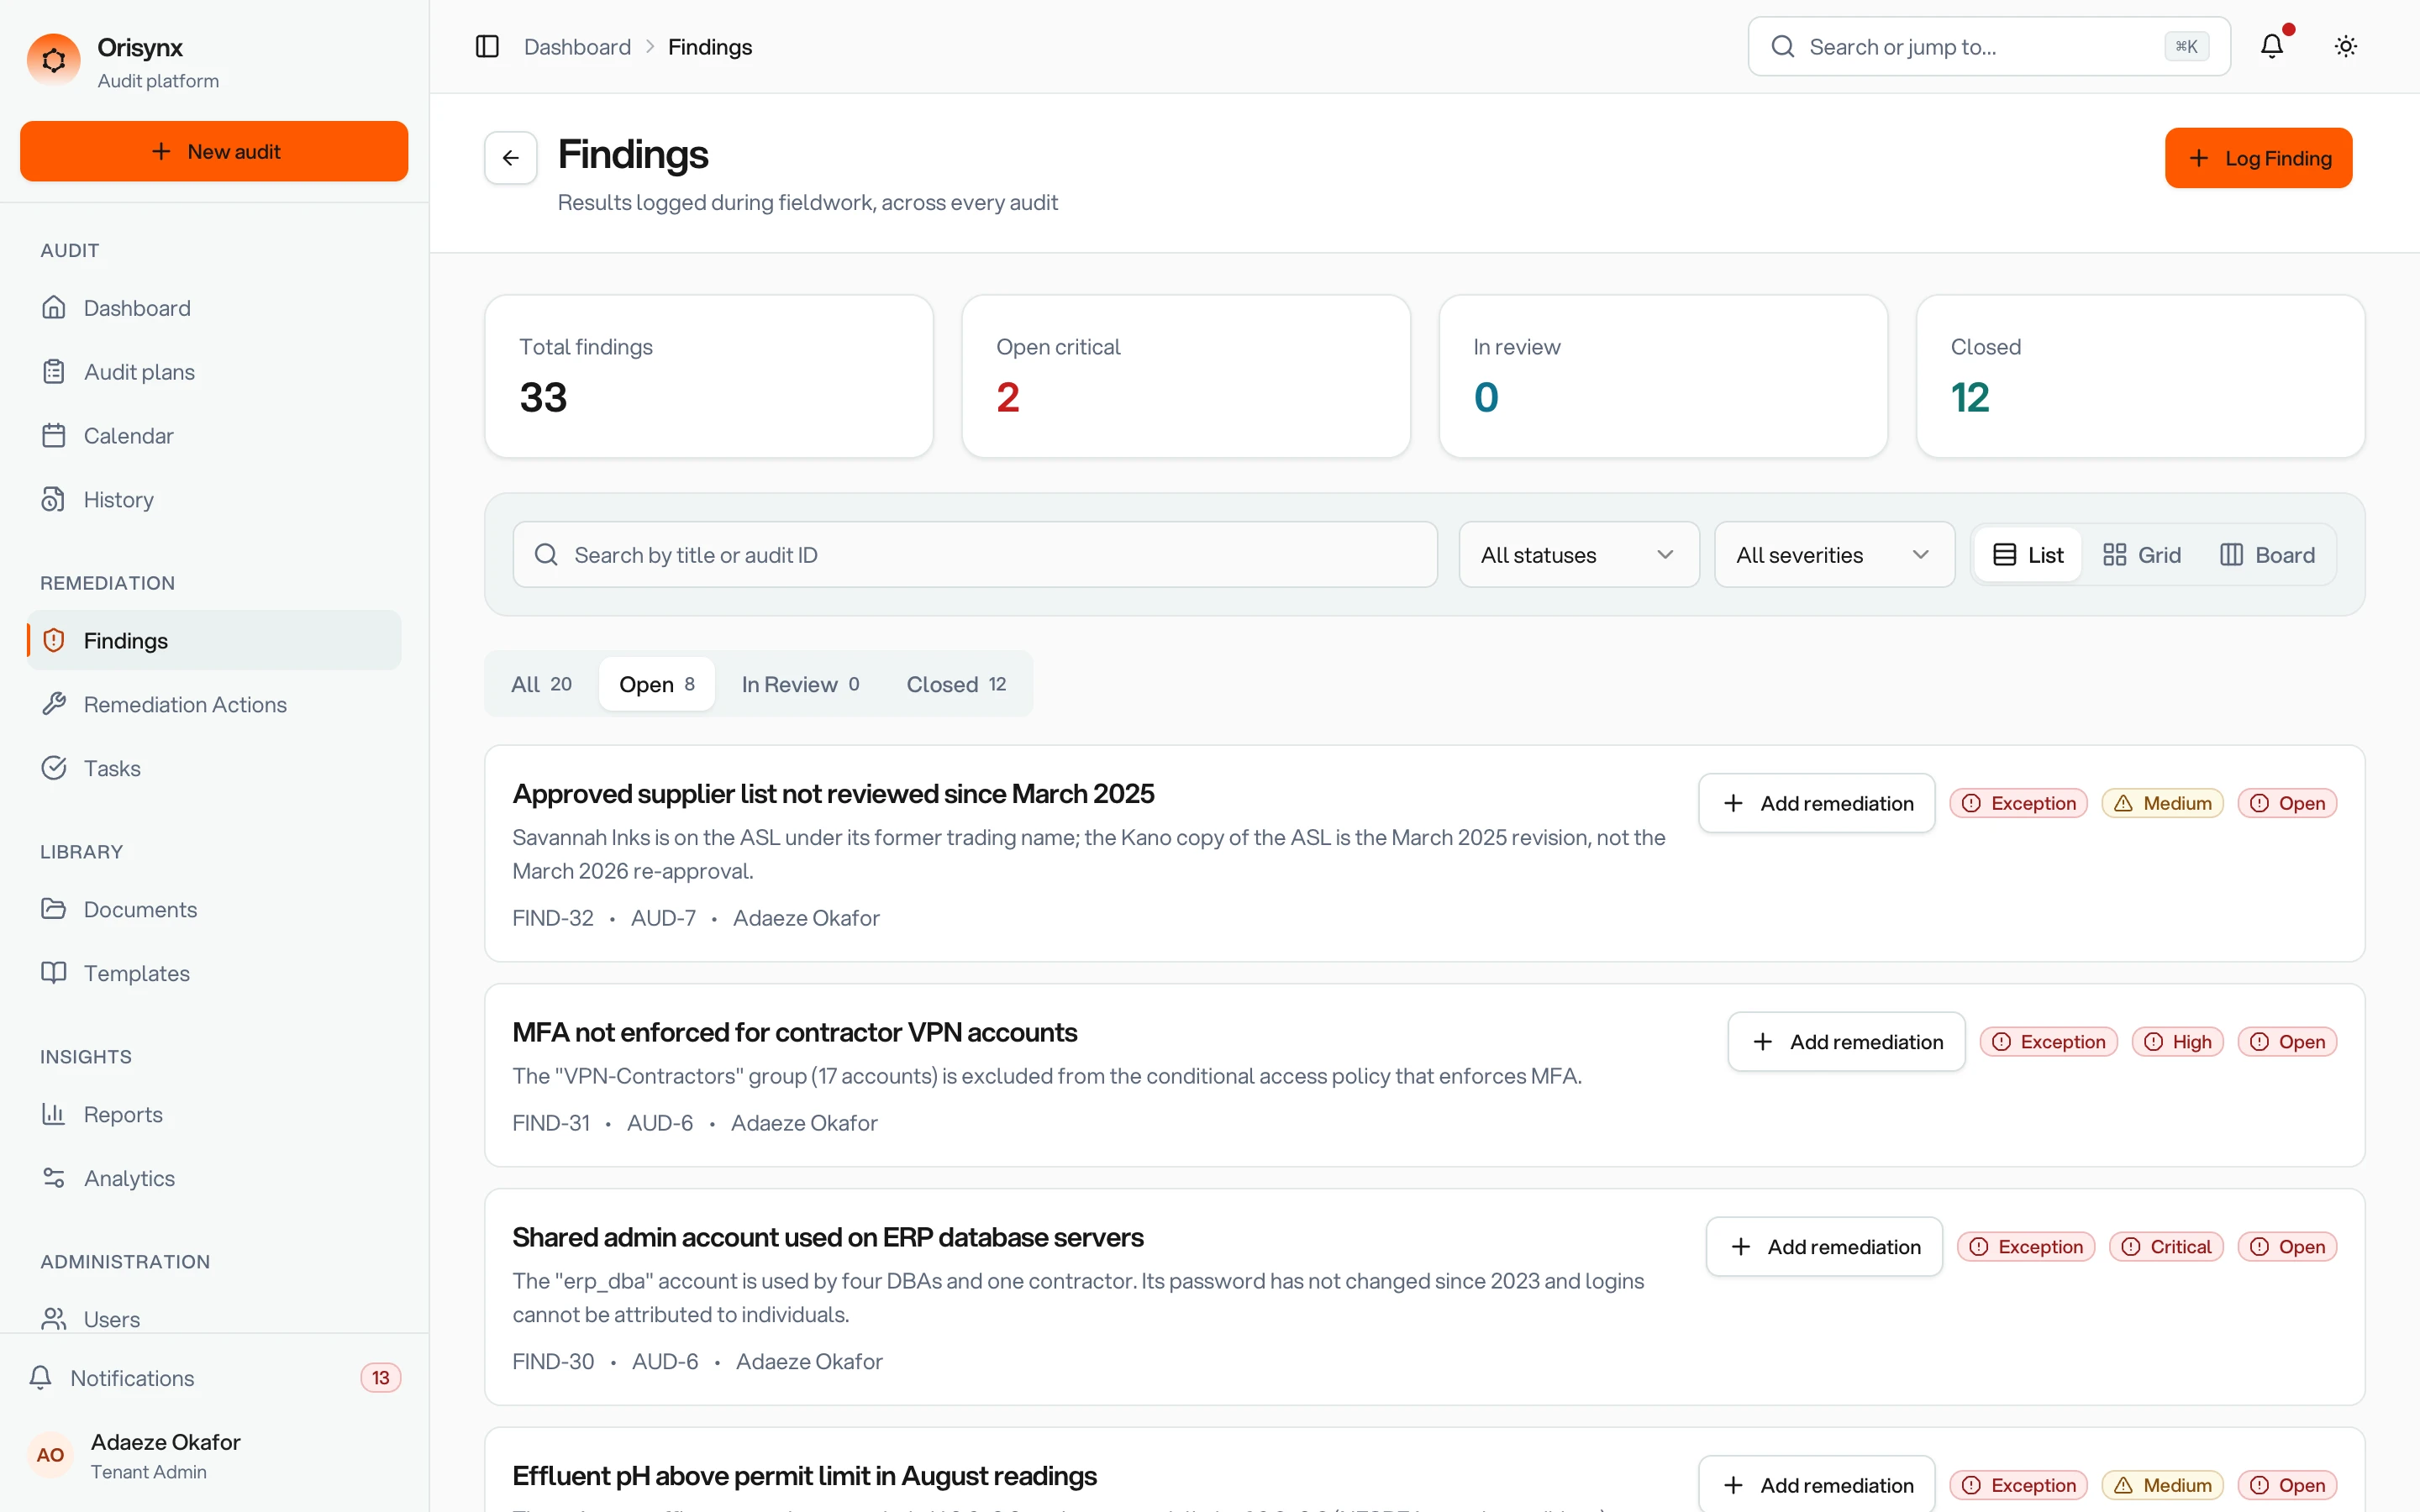Click the back arrow beside Findings title

coord(511,158)
